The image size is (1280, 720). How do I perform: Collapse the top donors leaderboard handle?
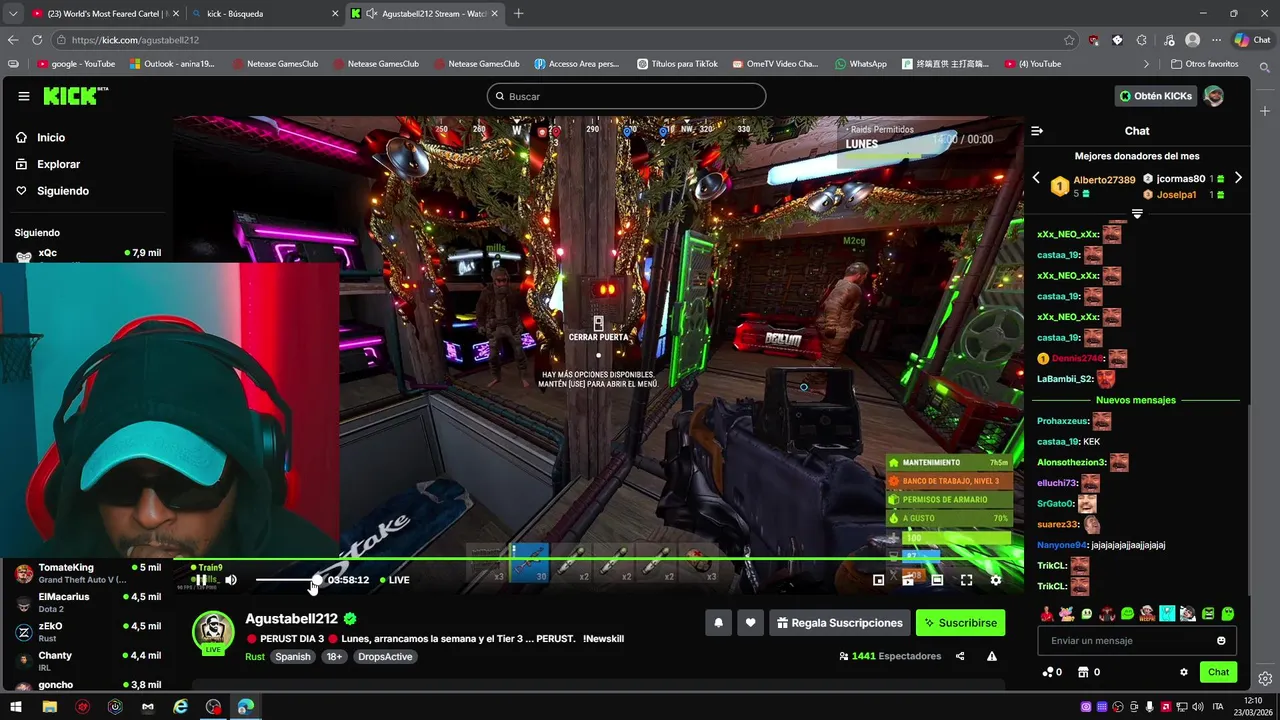pyautogui.click(x=1137, y=214)
